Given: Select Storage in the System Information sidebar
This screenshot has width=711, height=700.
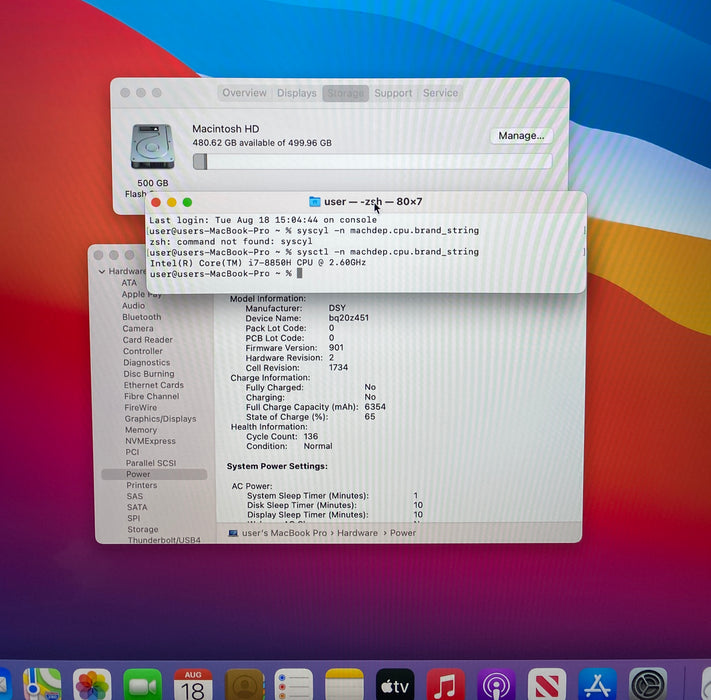Looking at the screenshot, I should pyautogui.click(x=143, y=529).
